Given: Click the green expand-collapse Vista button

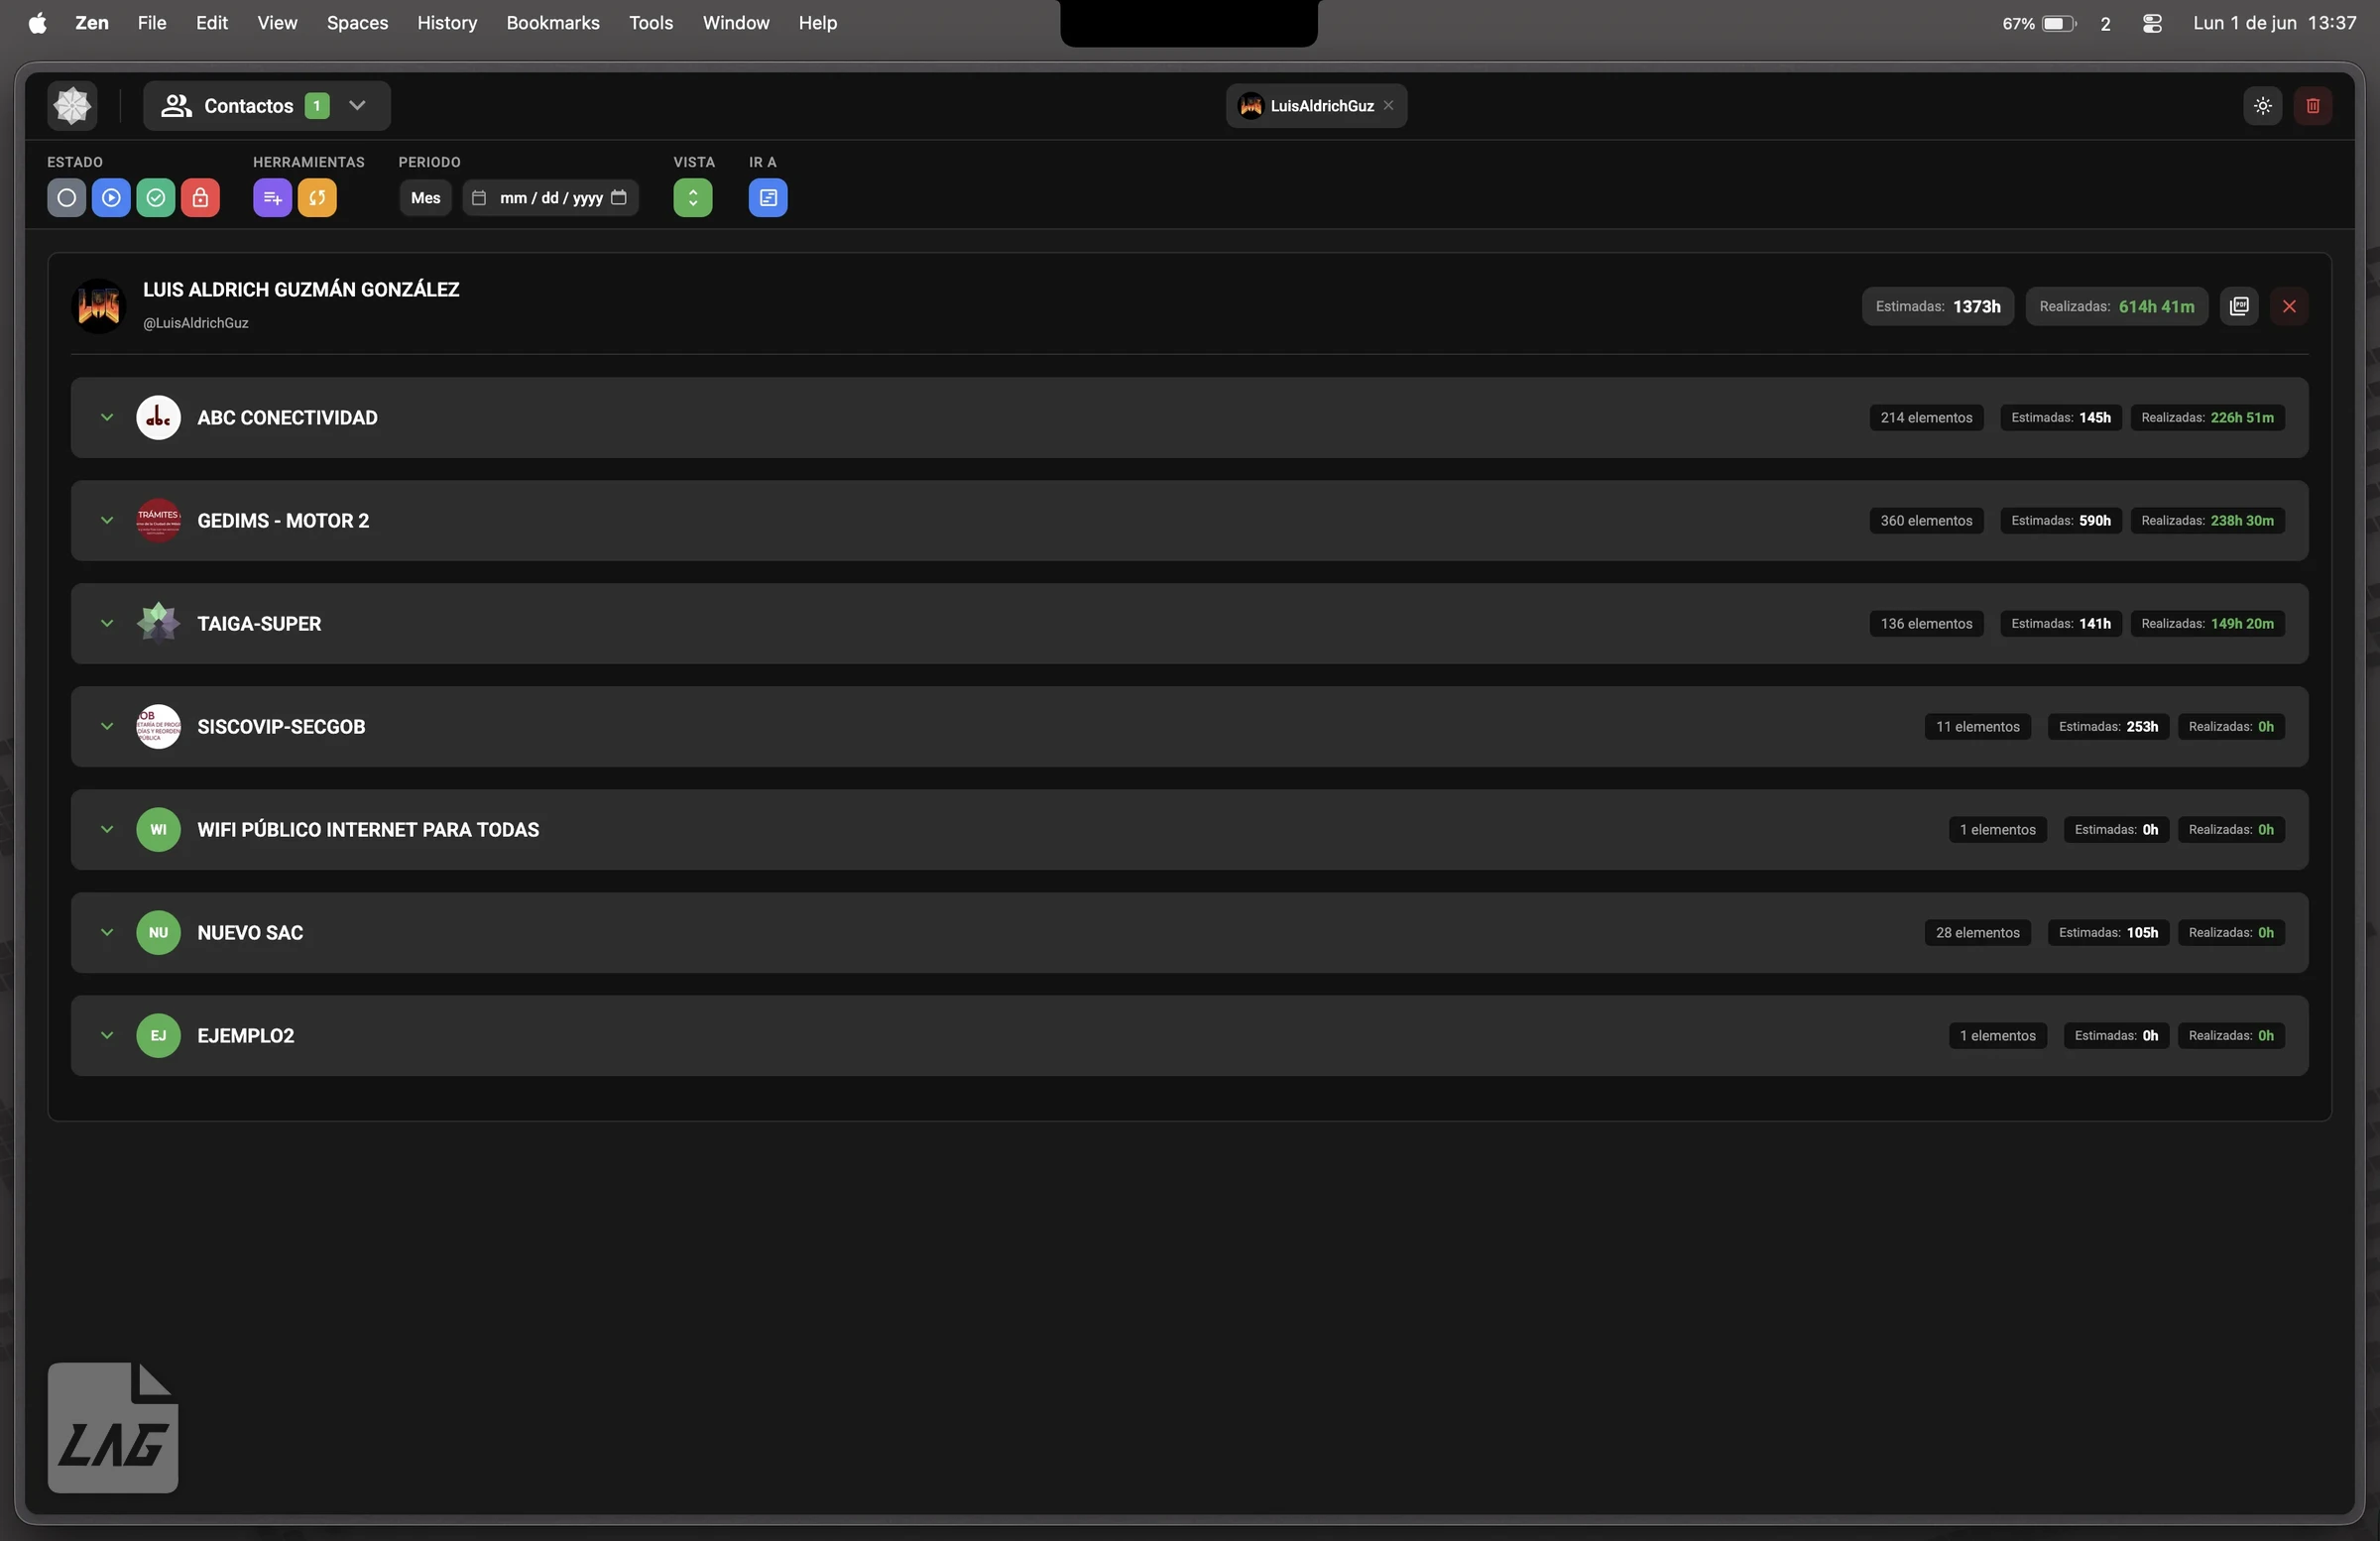Looking at the screenshot, I should coord(693,197).
